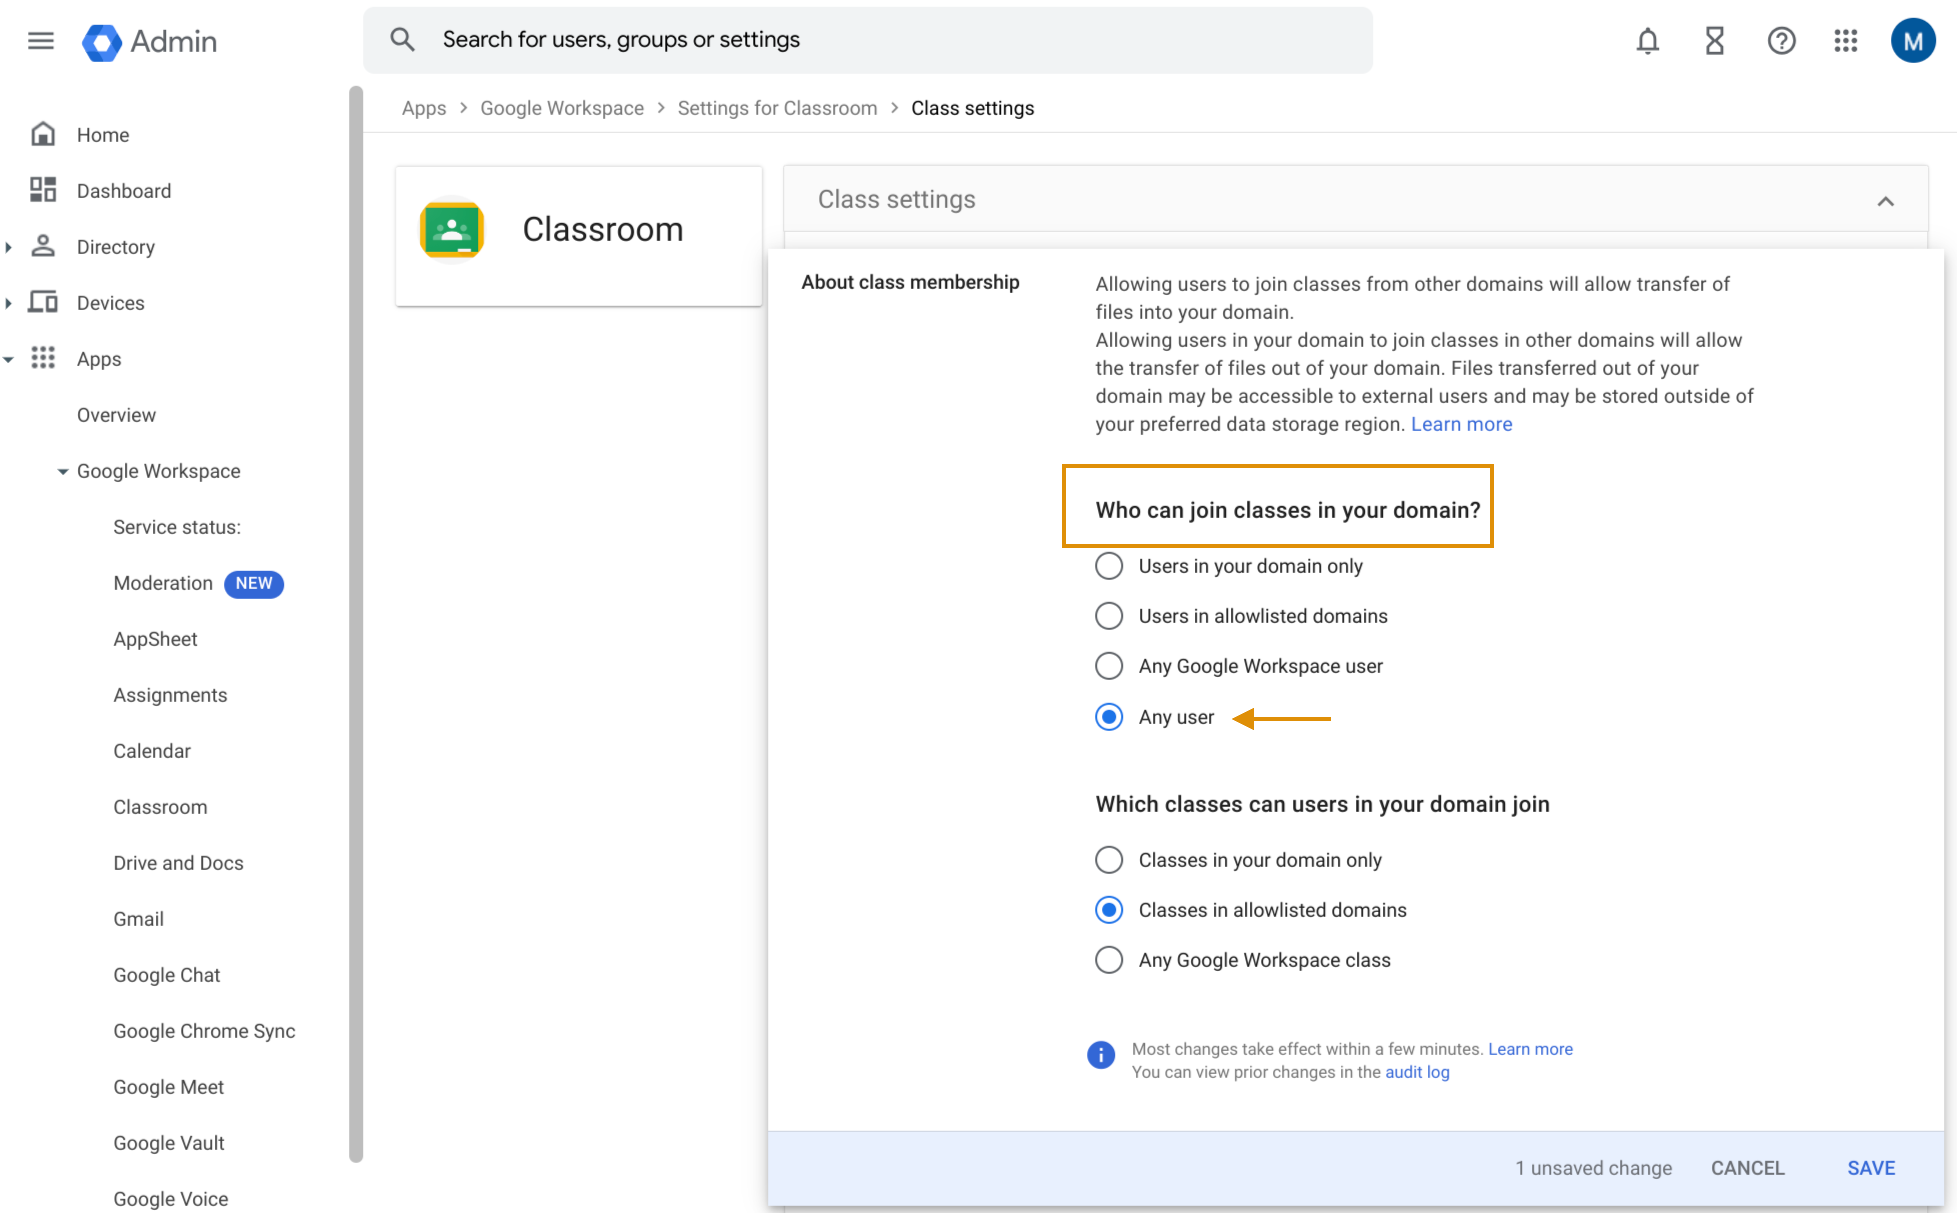Open Service status in the sidebar
The image size is (1957, 1213).
(177, 527)
